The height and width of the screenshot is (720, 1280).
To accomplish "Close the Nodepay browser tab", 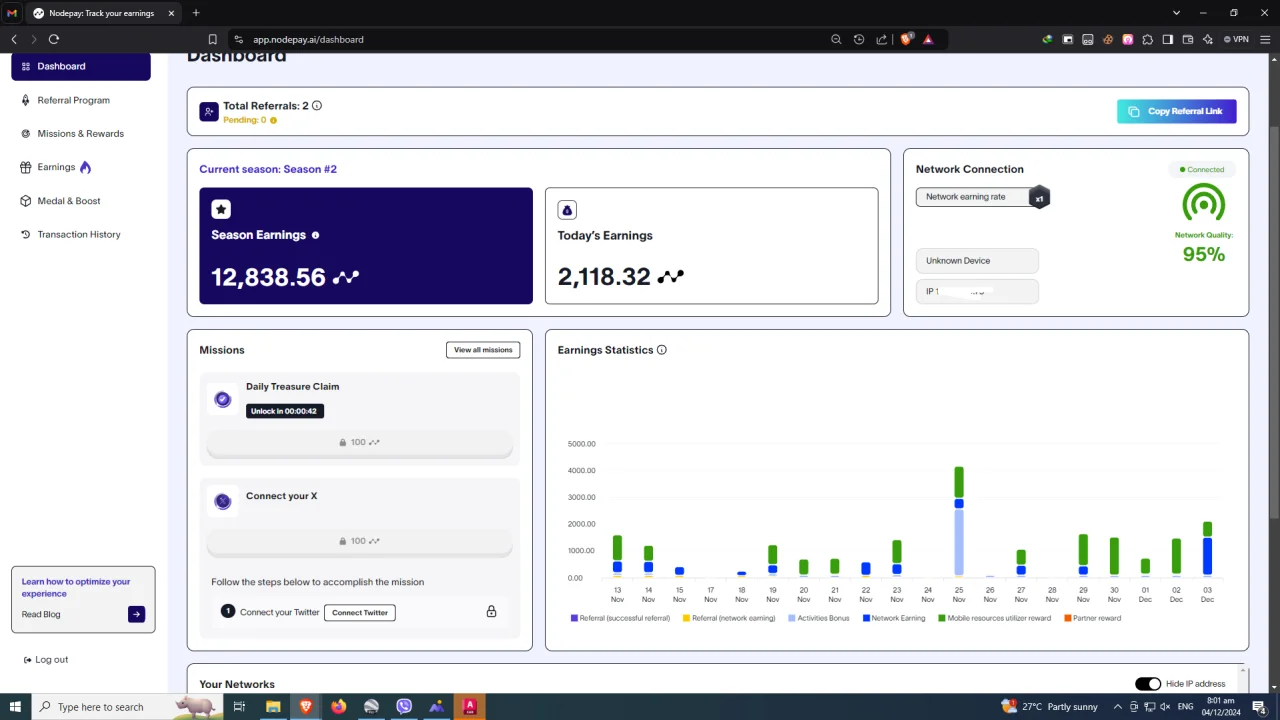I will [x=171, y=13].
